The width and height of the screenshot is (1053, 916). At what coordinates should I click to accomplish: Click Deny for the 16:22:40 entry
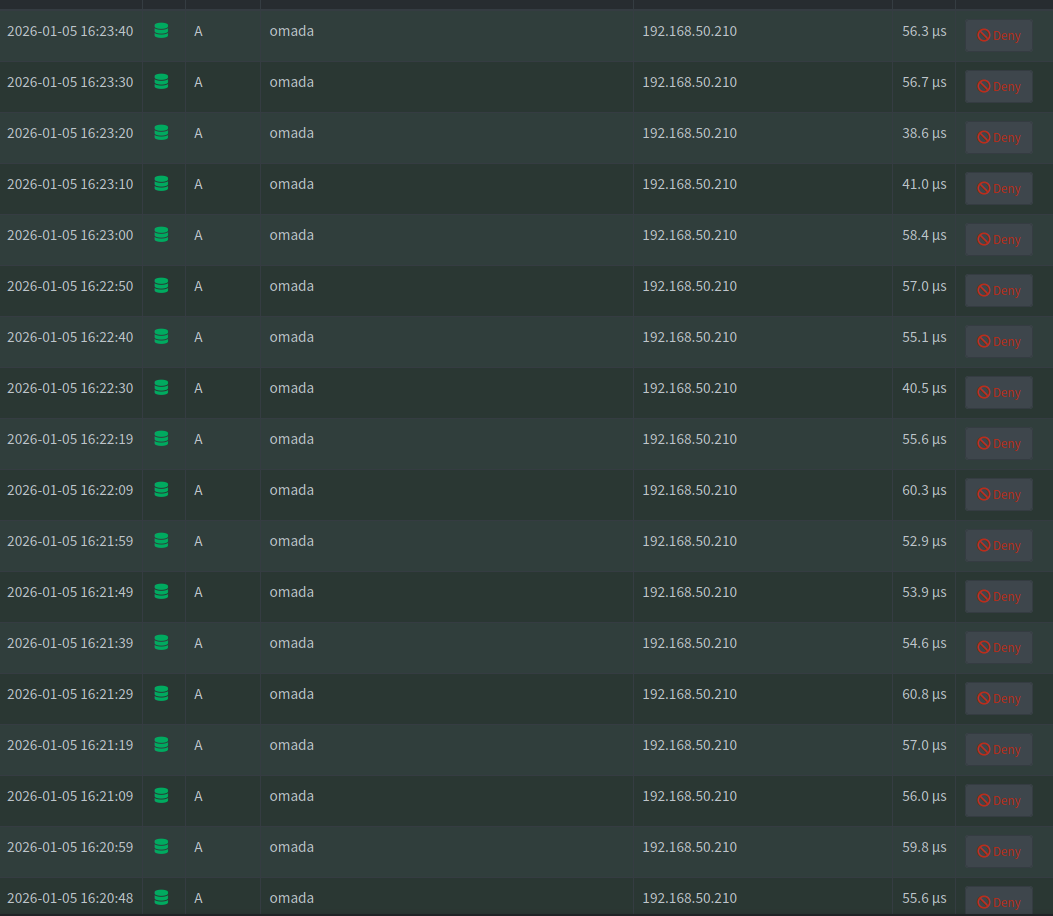(998, 342)
